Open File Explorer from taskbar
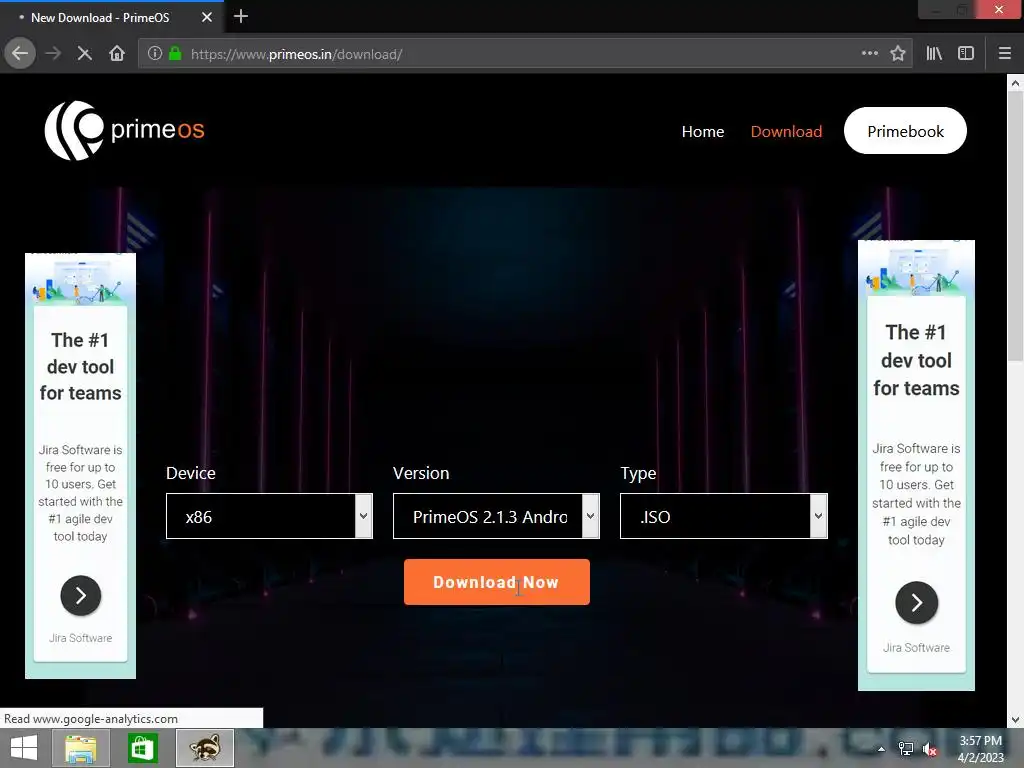Screen dimensions: 1024x768 point(81,748)
